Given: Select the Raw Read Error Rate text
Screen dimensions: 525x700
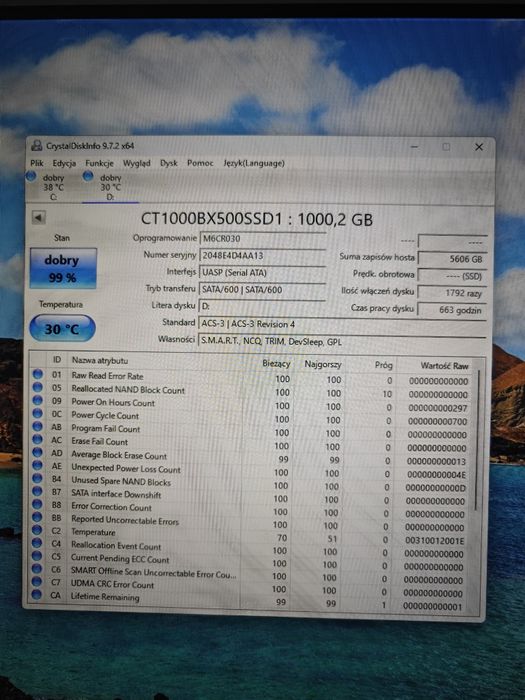Looking at the screenshot, I should coord(108,376).
